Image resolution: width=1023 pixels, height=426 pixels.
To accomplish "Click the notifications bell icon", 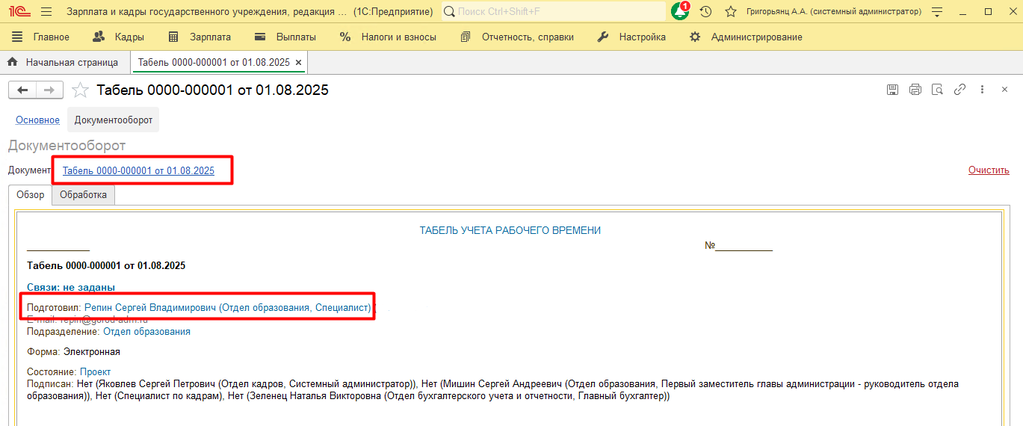I will [681, 11].
